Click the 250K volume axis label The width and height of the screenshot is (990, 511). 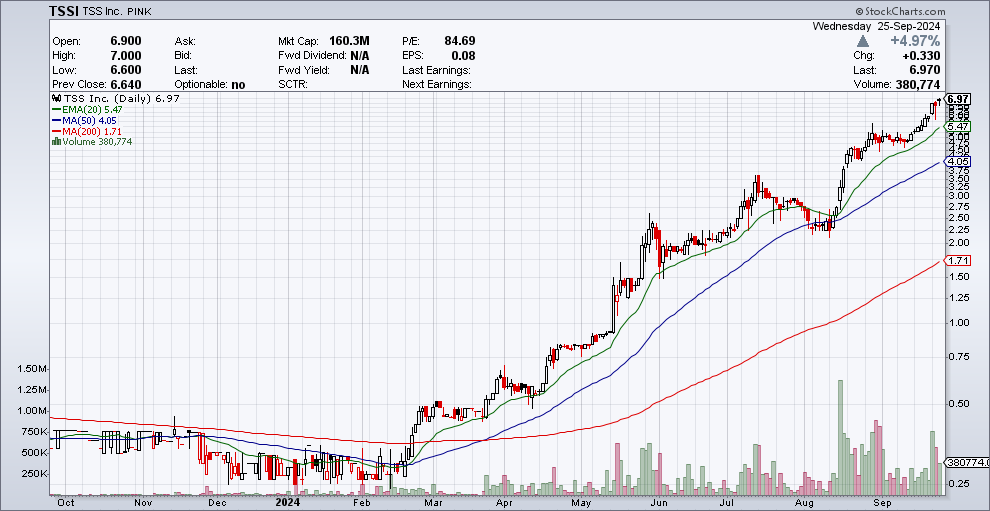click(35, 474)
